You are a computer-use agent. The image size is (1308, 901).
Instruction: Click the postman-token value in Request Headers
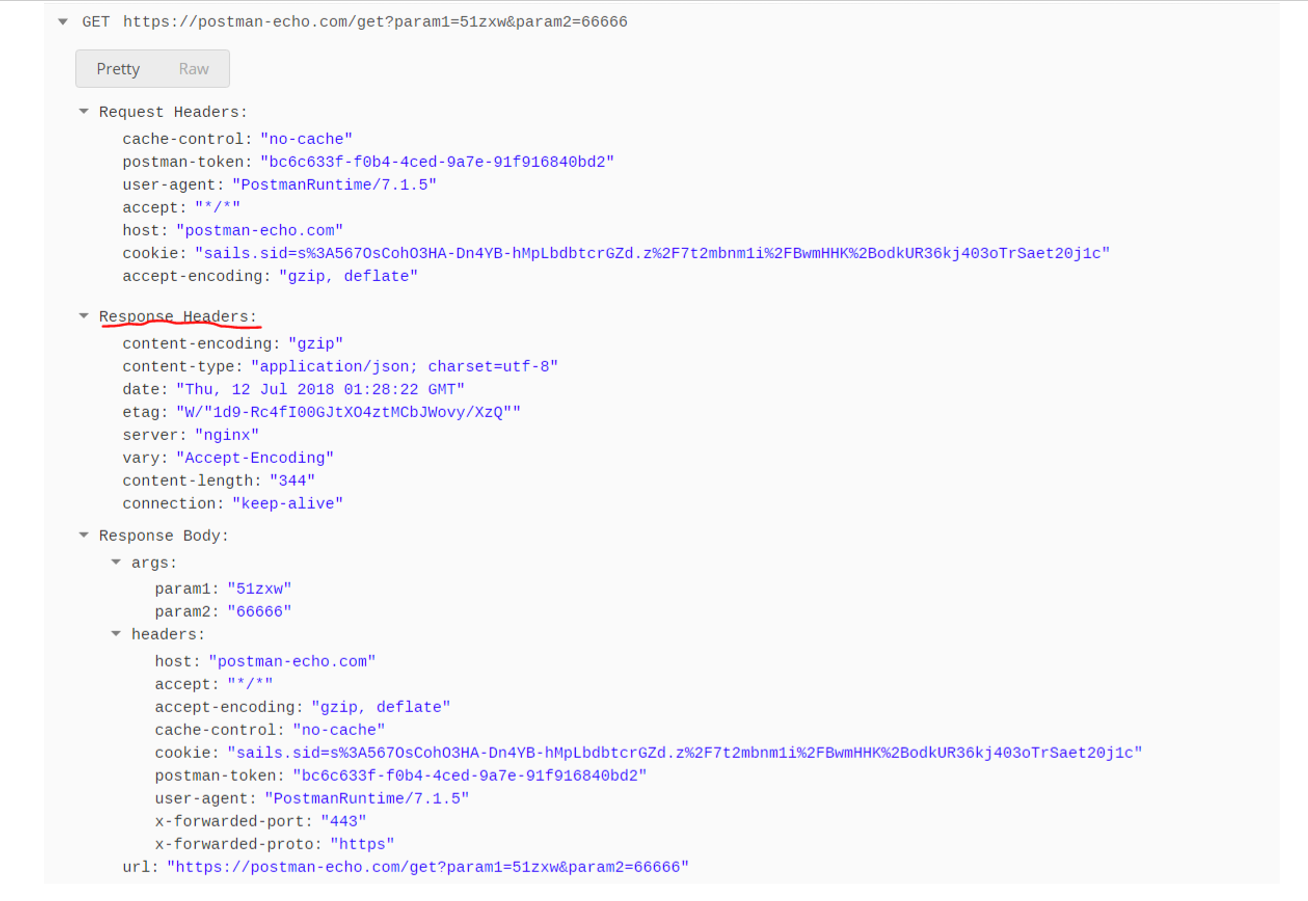[x=437, y=162]
